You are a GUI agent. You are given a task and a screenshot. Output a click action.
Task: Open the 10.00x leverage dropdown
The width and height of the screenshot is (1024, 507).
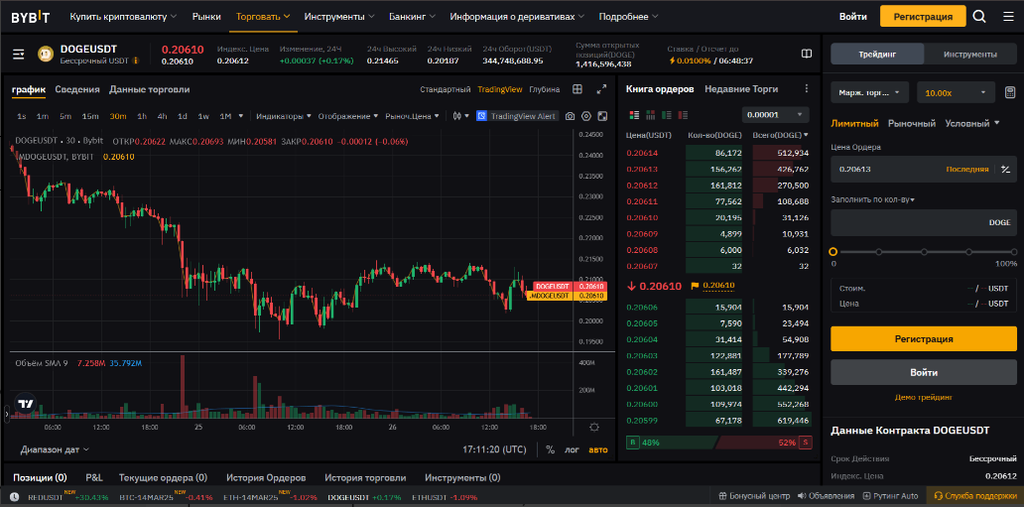(956, 93)
